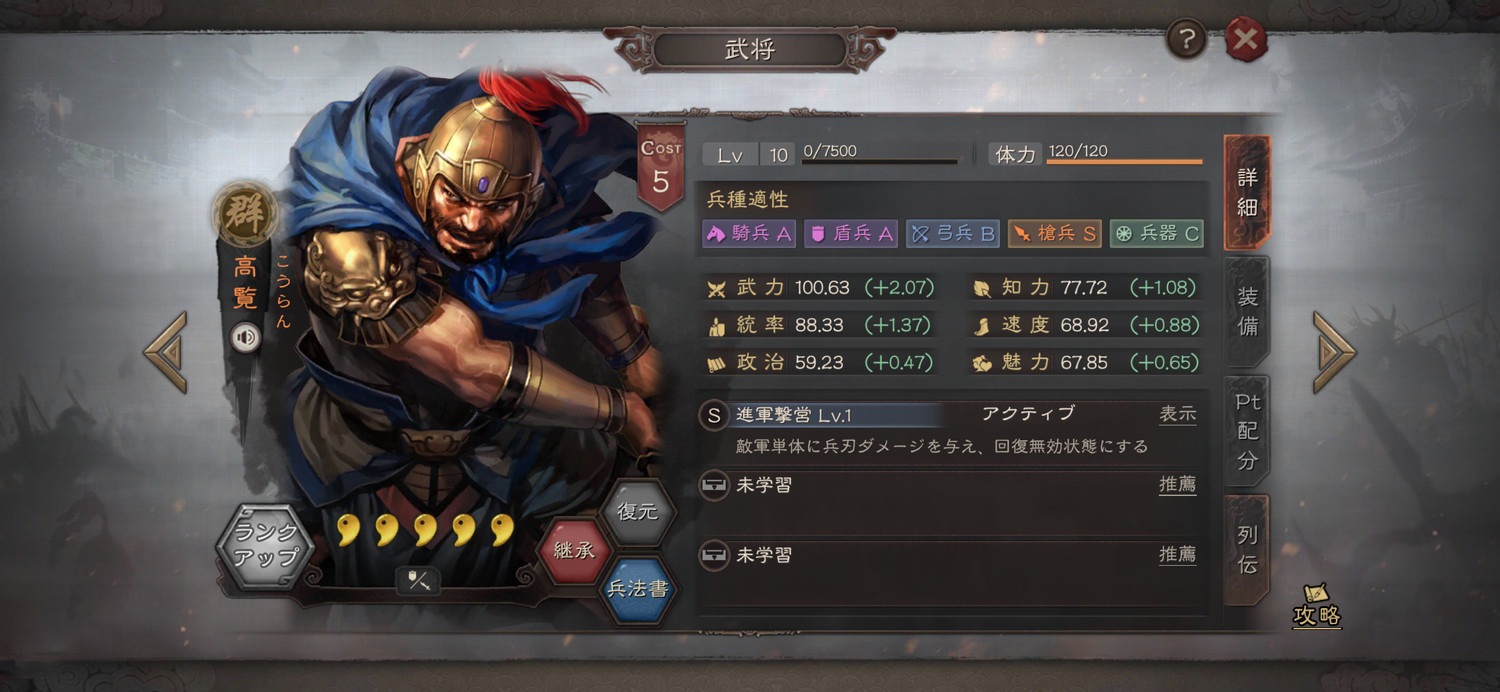Toggle the weapon icon below the stars

419,580
